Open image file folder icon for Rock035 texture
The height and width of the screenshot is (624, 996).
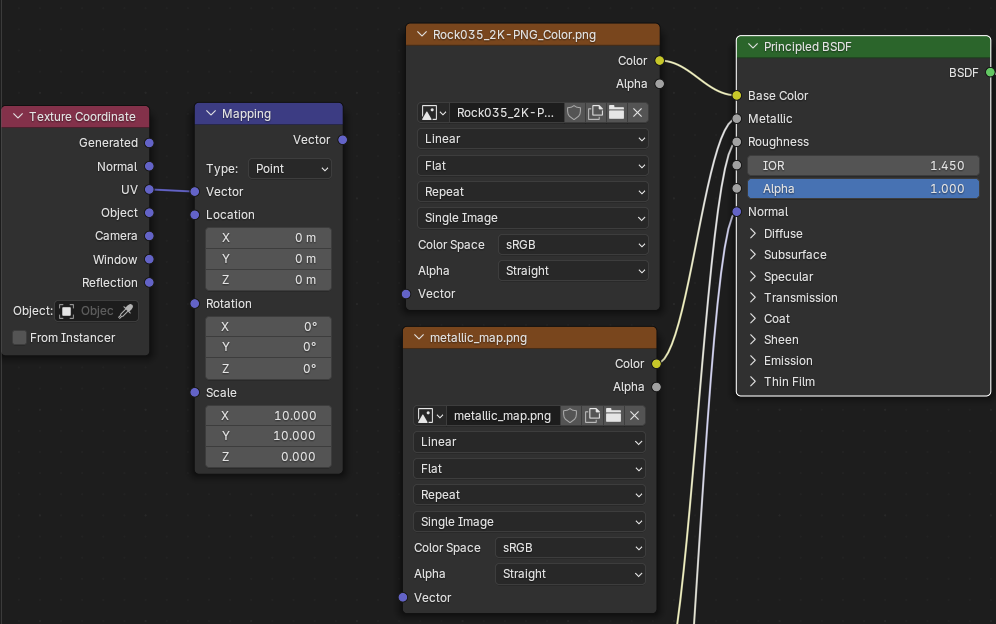tap(616, 113)
